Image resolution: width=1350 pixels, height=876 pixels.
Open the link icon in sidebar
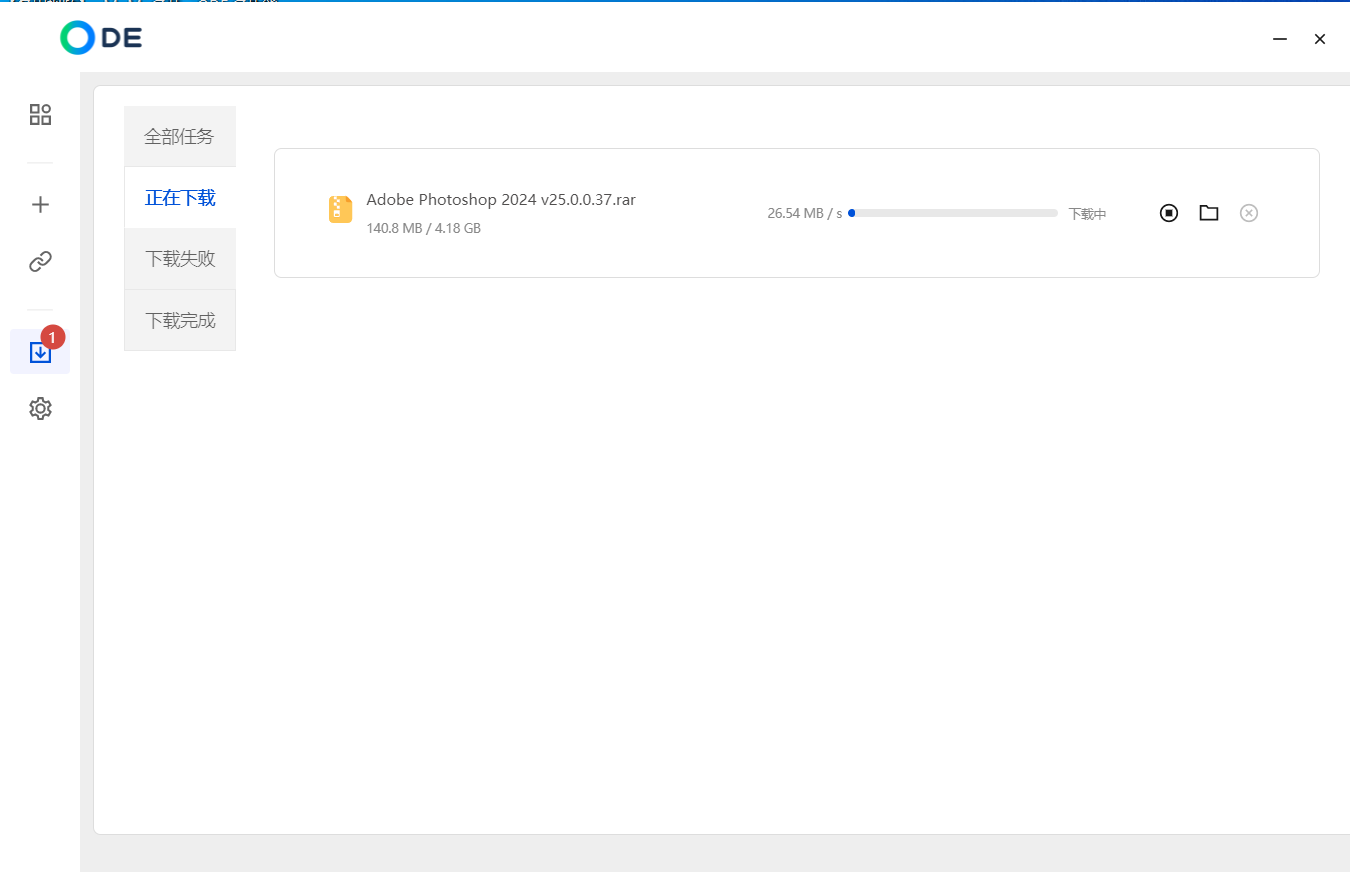[x=40, y=262]
